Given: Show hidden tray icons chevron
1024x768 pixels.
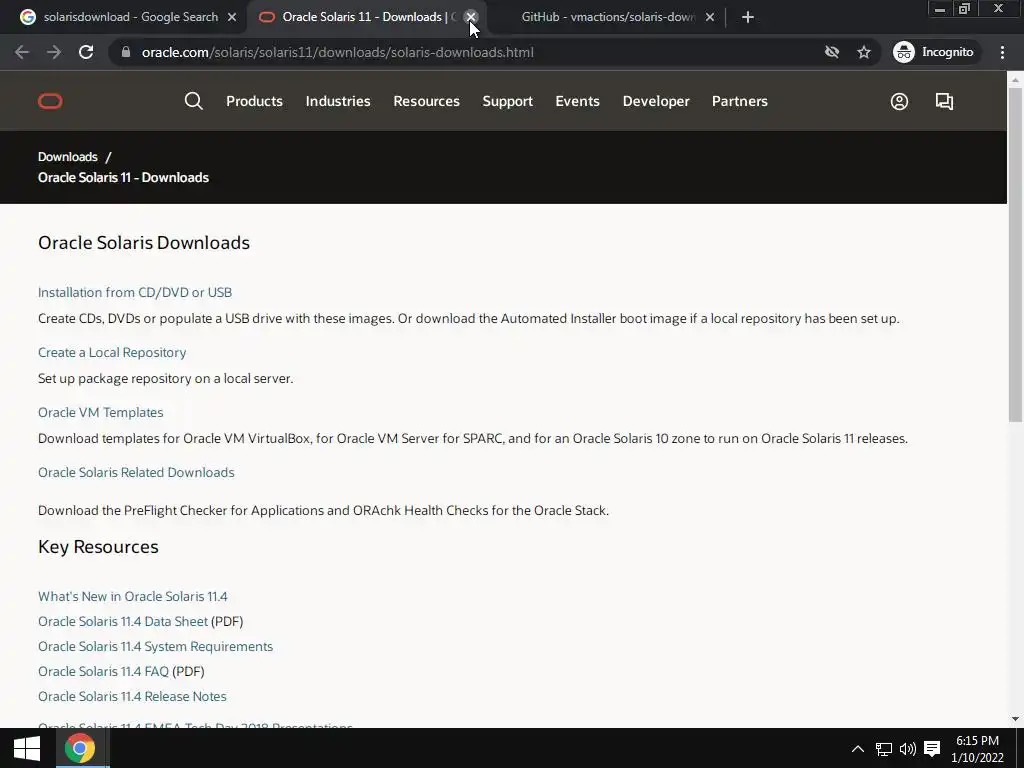Looking at the screenshot, I should [x=857, y=748].
